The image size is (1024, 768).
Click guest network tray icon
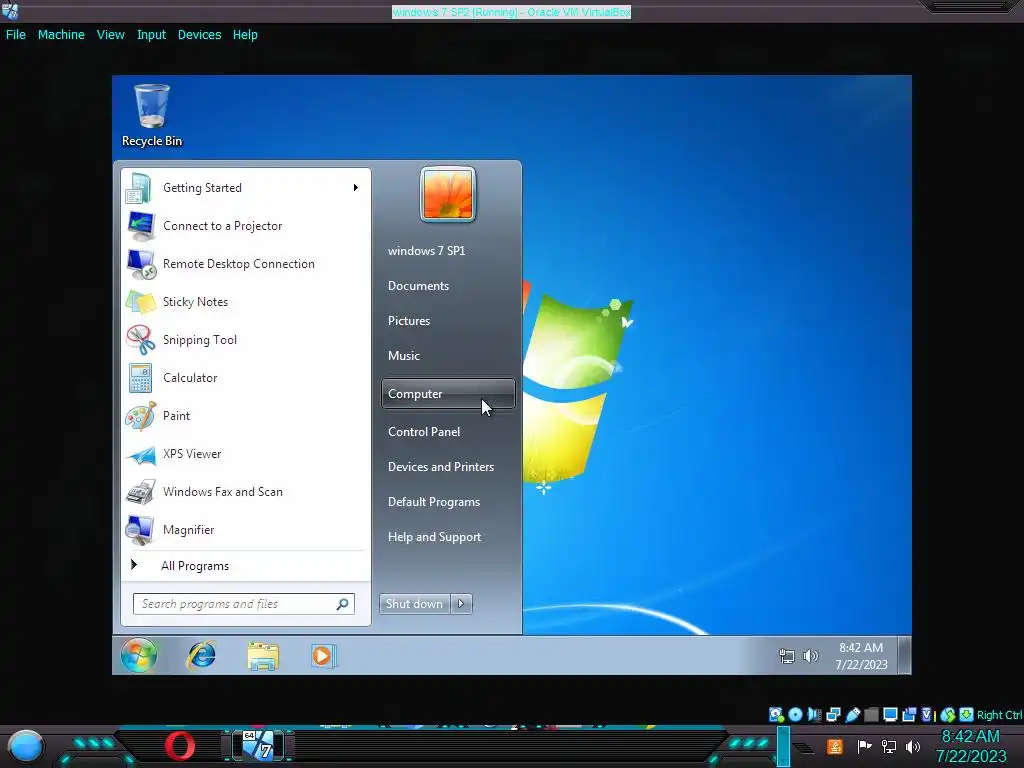click(x=787, y=656)
